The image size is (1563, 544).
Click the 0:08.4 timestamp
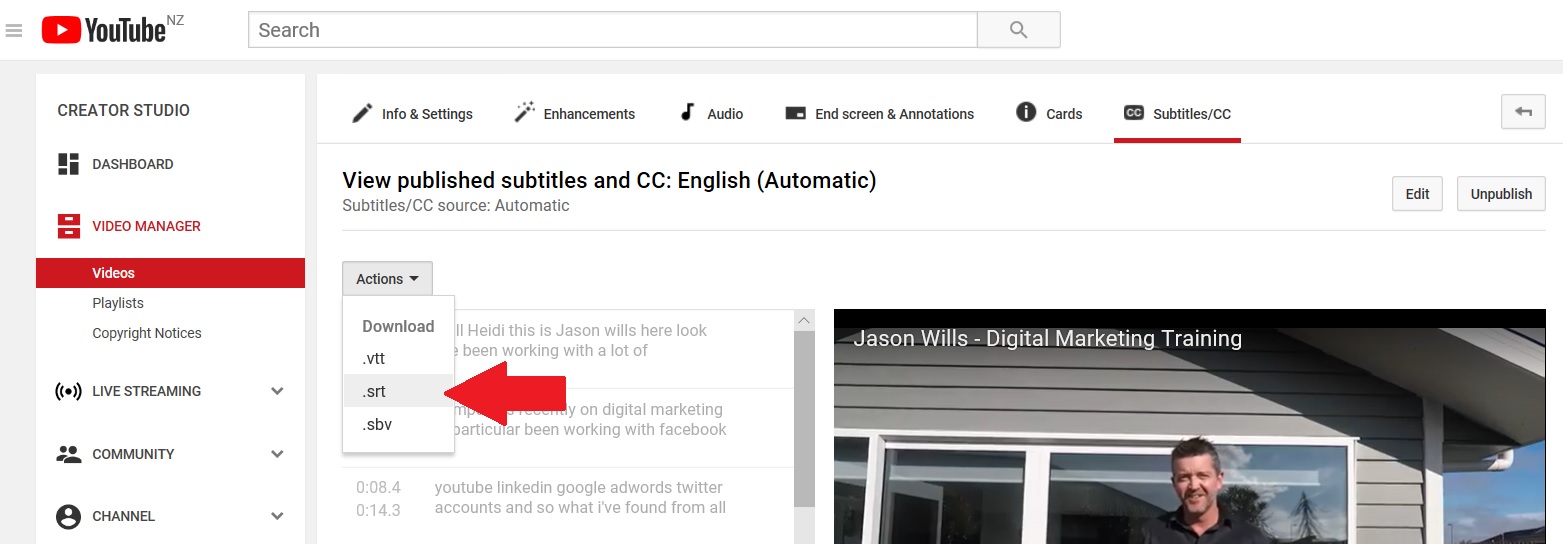click(378, 487)
